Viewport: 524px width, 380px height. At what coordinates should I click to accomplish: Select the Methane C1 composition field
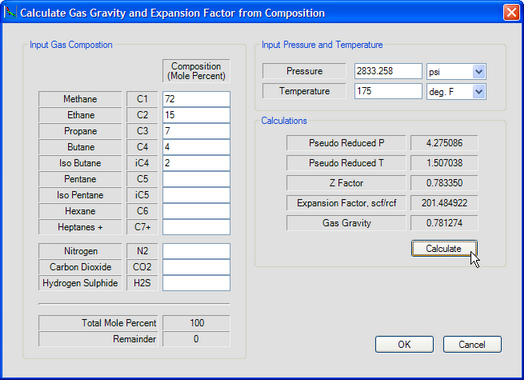pos(196,99)
